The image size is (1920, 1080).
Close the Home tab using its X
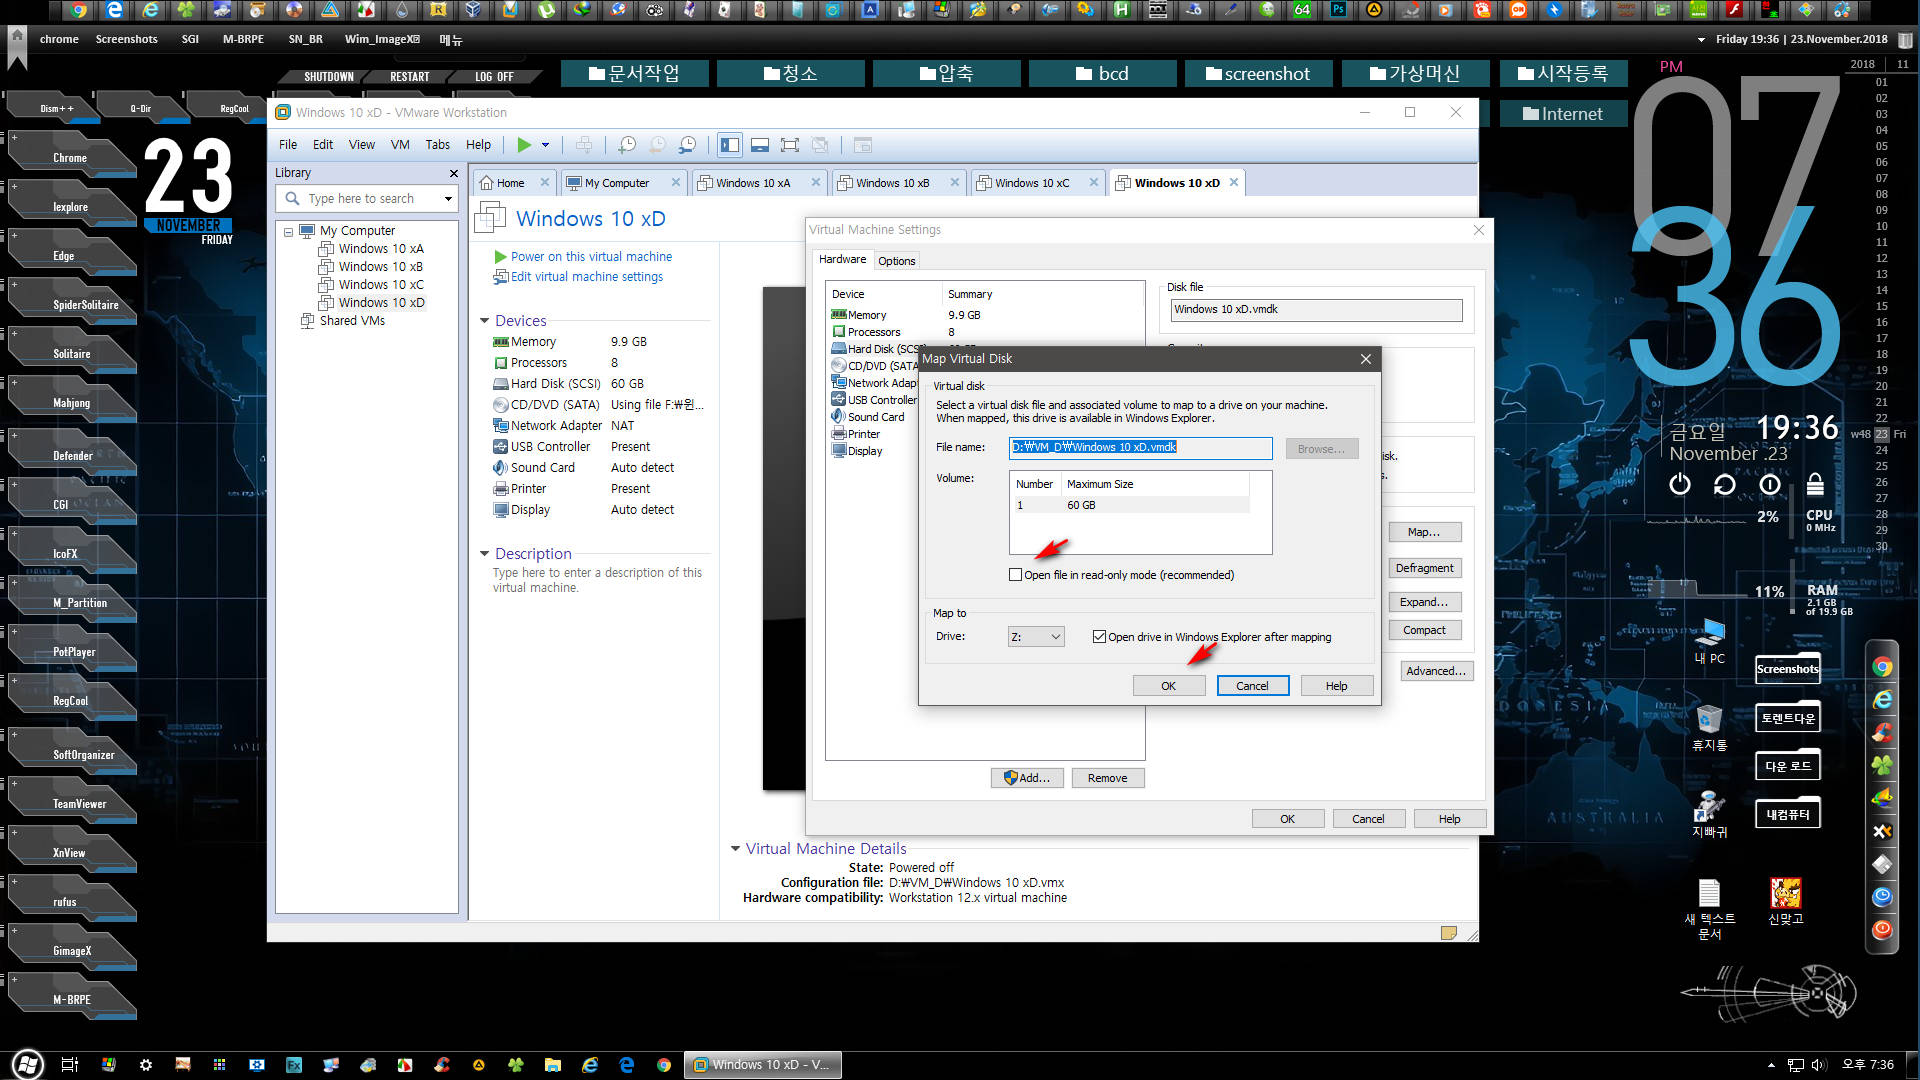point(545,182)
